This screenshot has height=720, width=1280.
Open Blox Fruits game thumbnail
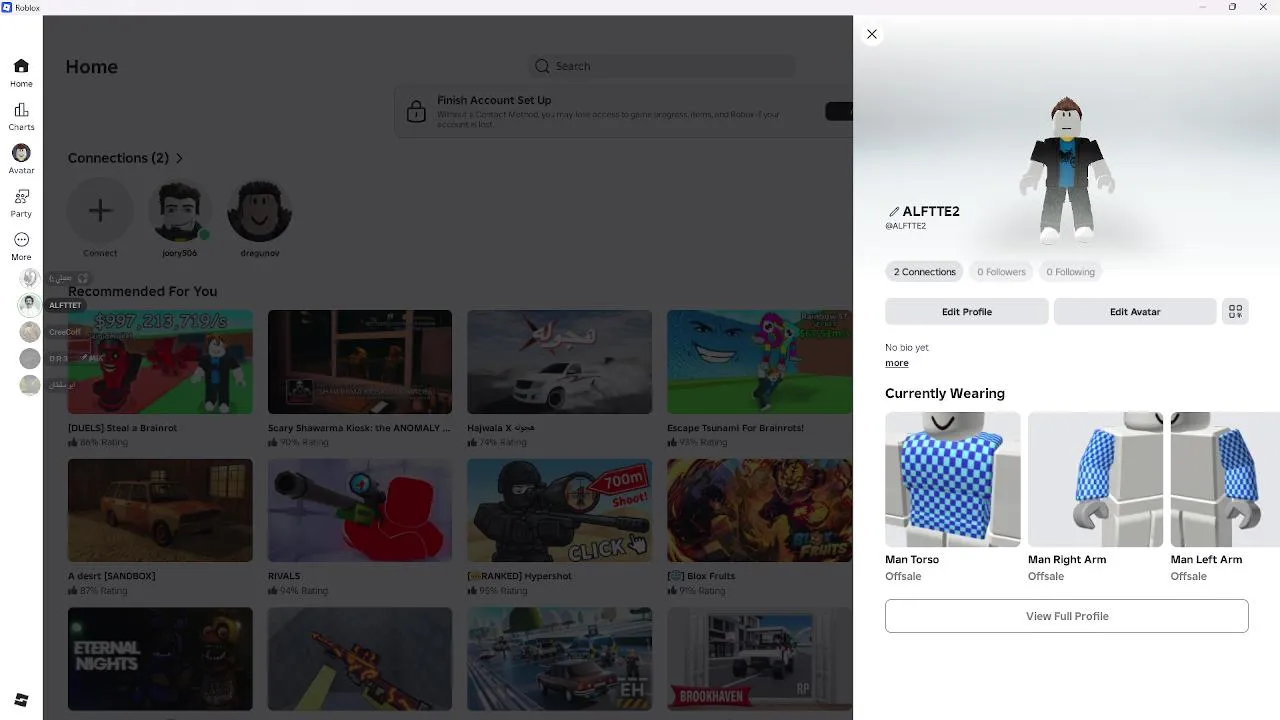760,510
